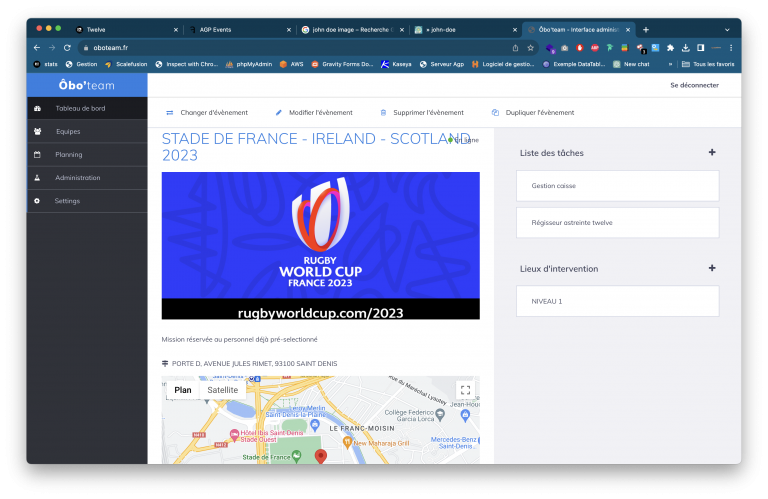Open the Tous les favoris folder
Viewport: 768px width, 499px height.
click(x=708, y=64)
